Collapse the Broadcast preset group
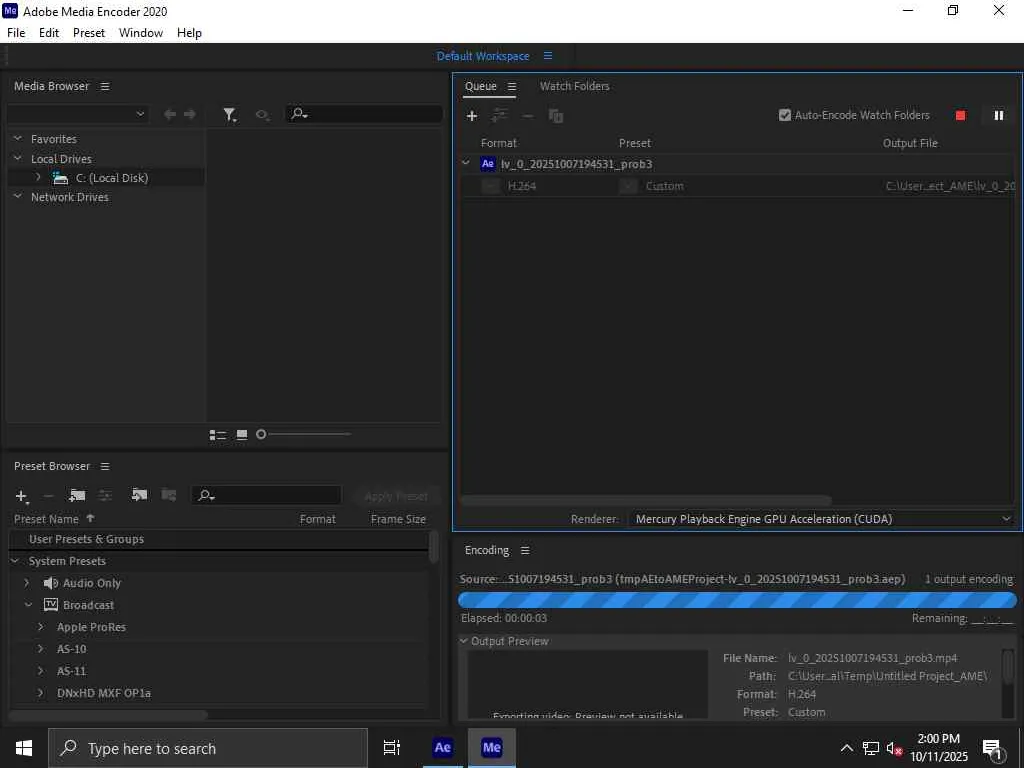Screen dimensions: 1024x768 pyautogui.click(x=28, y=605)
